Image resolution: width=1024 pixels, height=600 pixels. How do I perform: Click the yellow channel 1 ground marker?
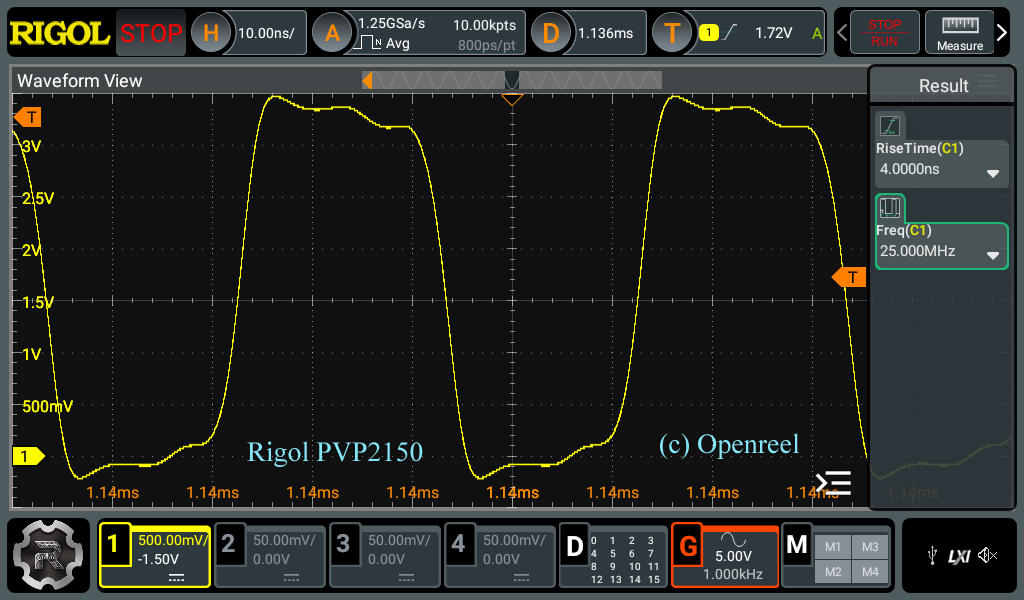click(x=28, y=456)
